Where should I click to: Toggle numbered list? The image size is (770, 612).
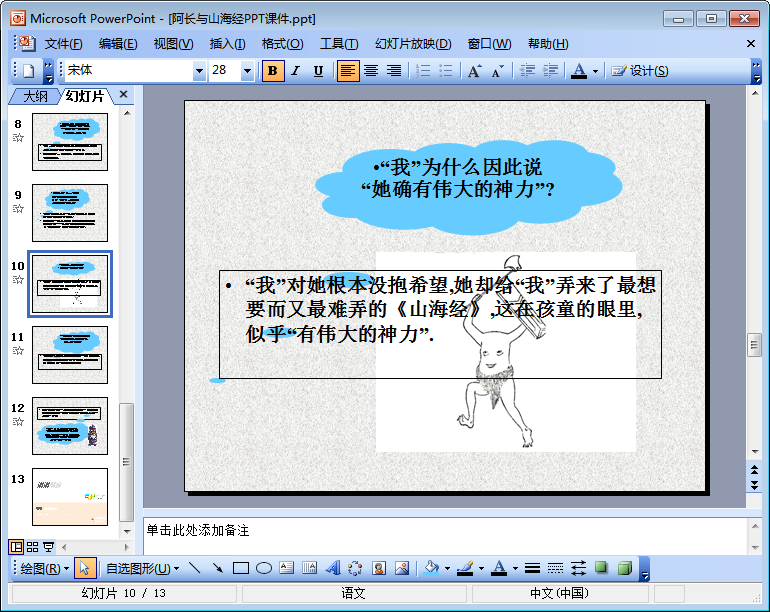[423, 71]
